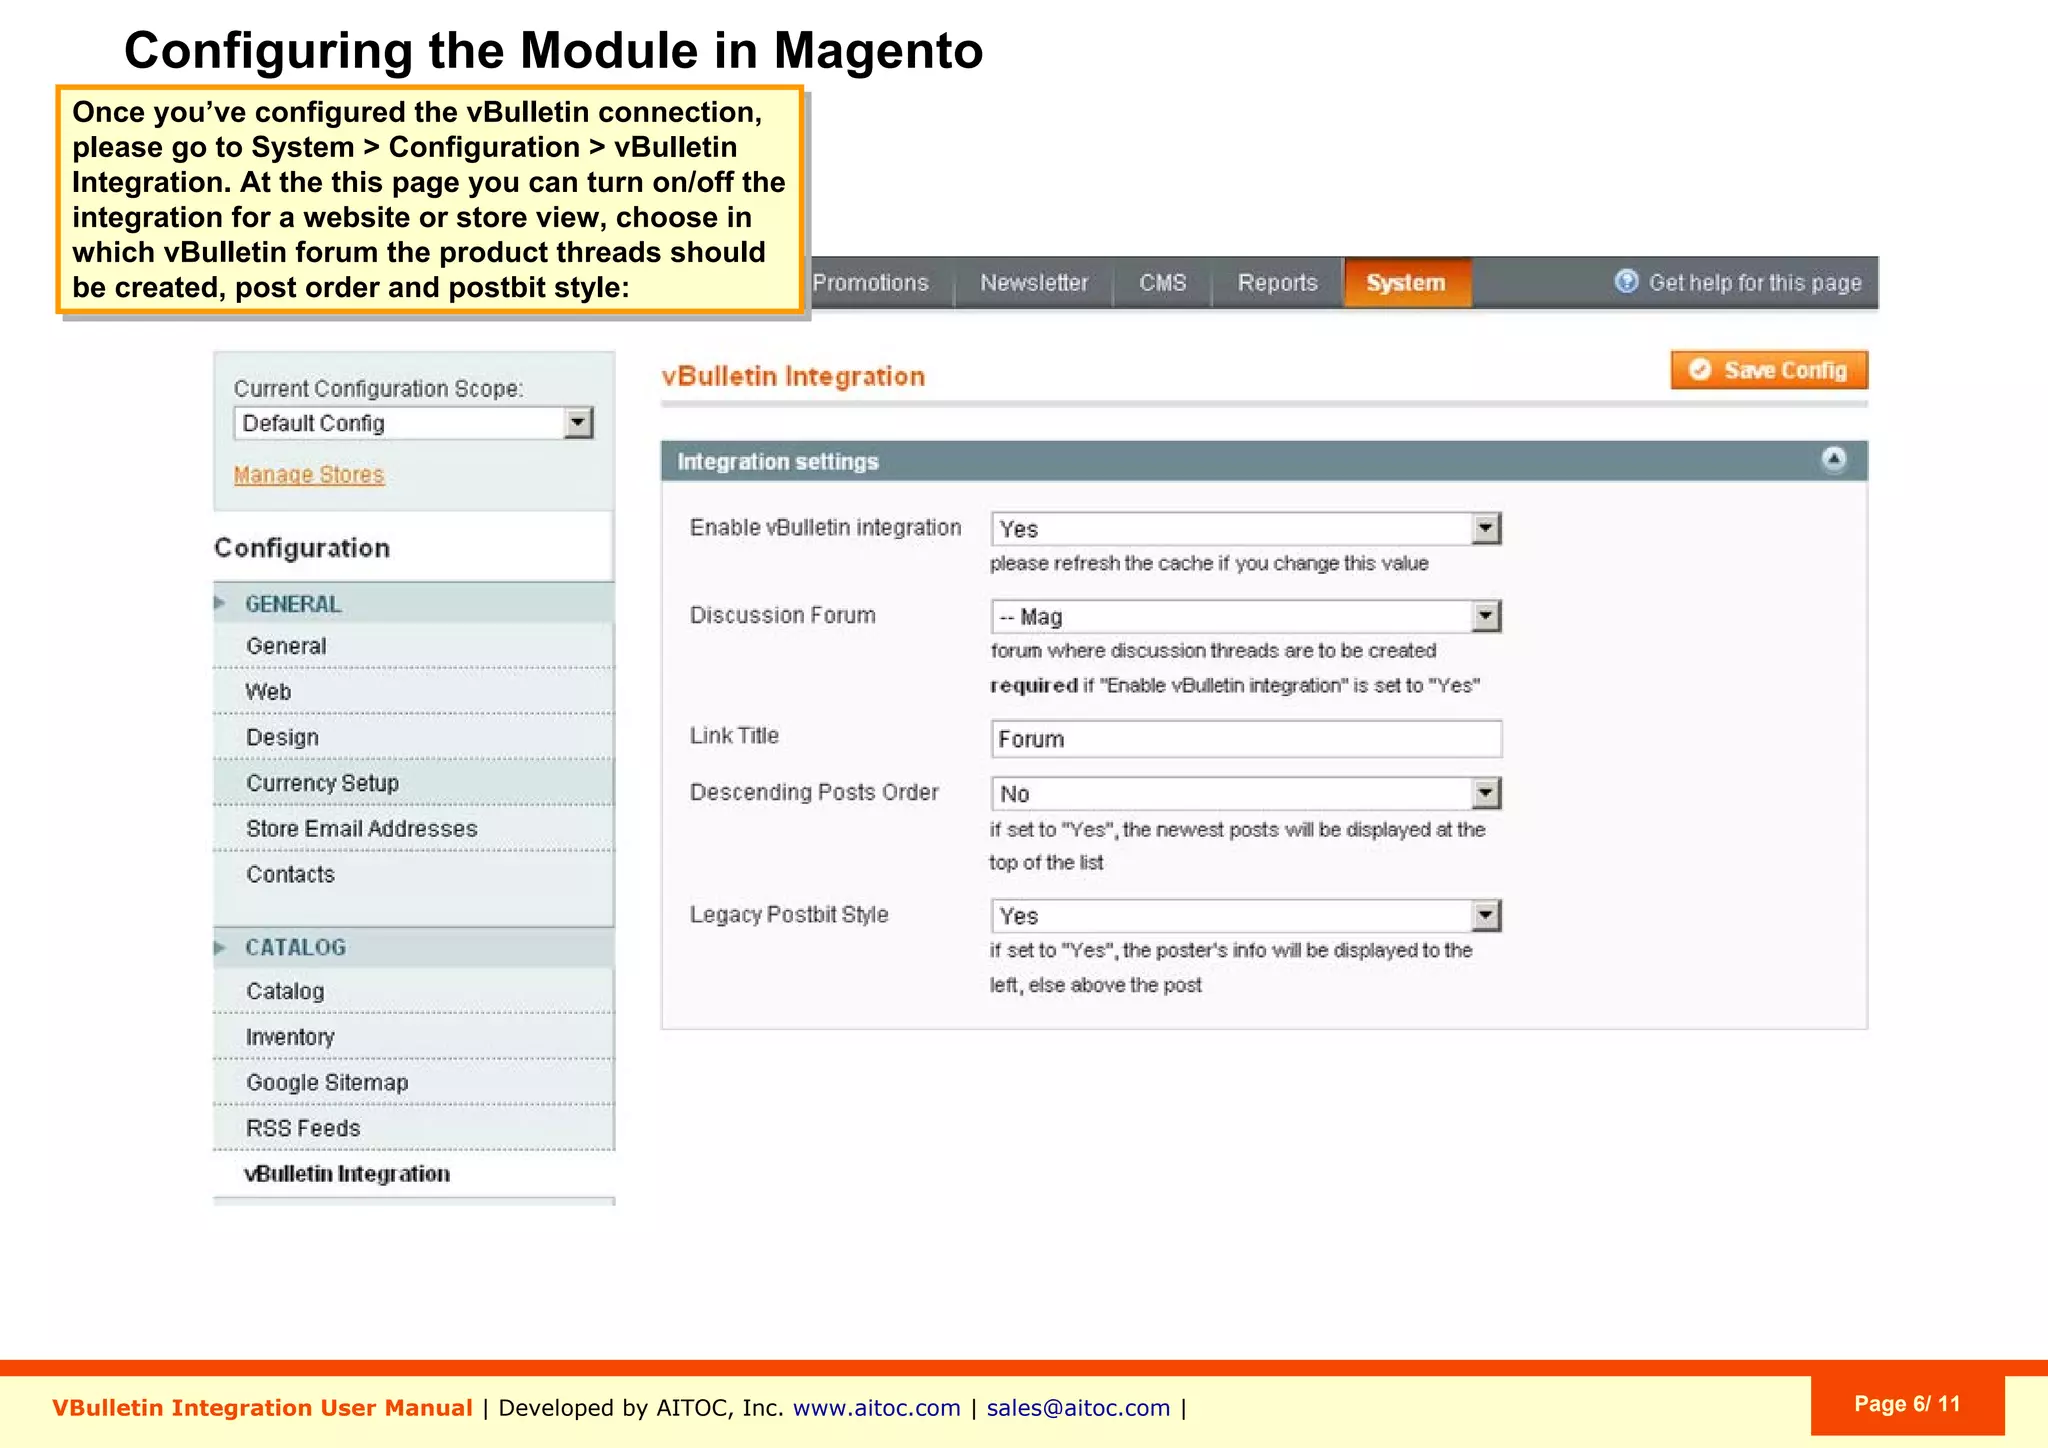Image resolution: width=2048 pixels, height=1448 pixels.
Task: Open the Promotions menu
Action: (x=870, y=283)
